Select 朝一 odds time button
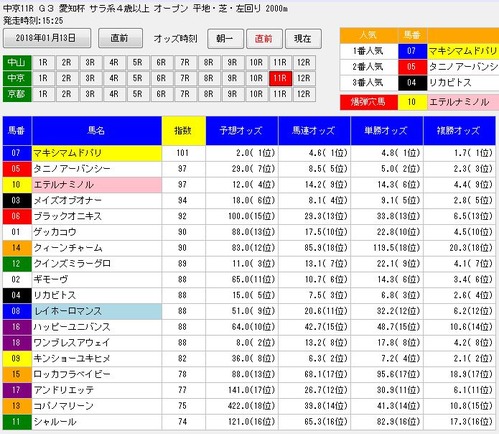This screenshot has height=434, width=499. tap(225, 39)
